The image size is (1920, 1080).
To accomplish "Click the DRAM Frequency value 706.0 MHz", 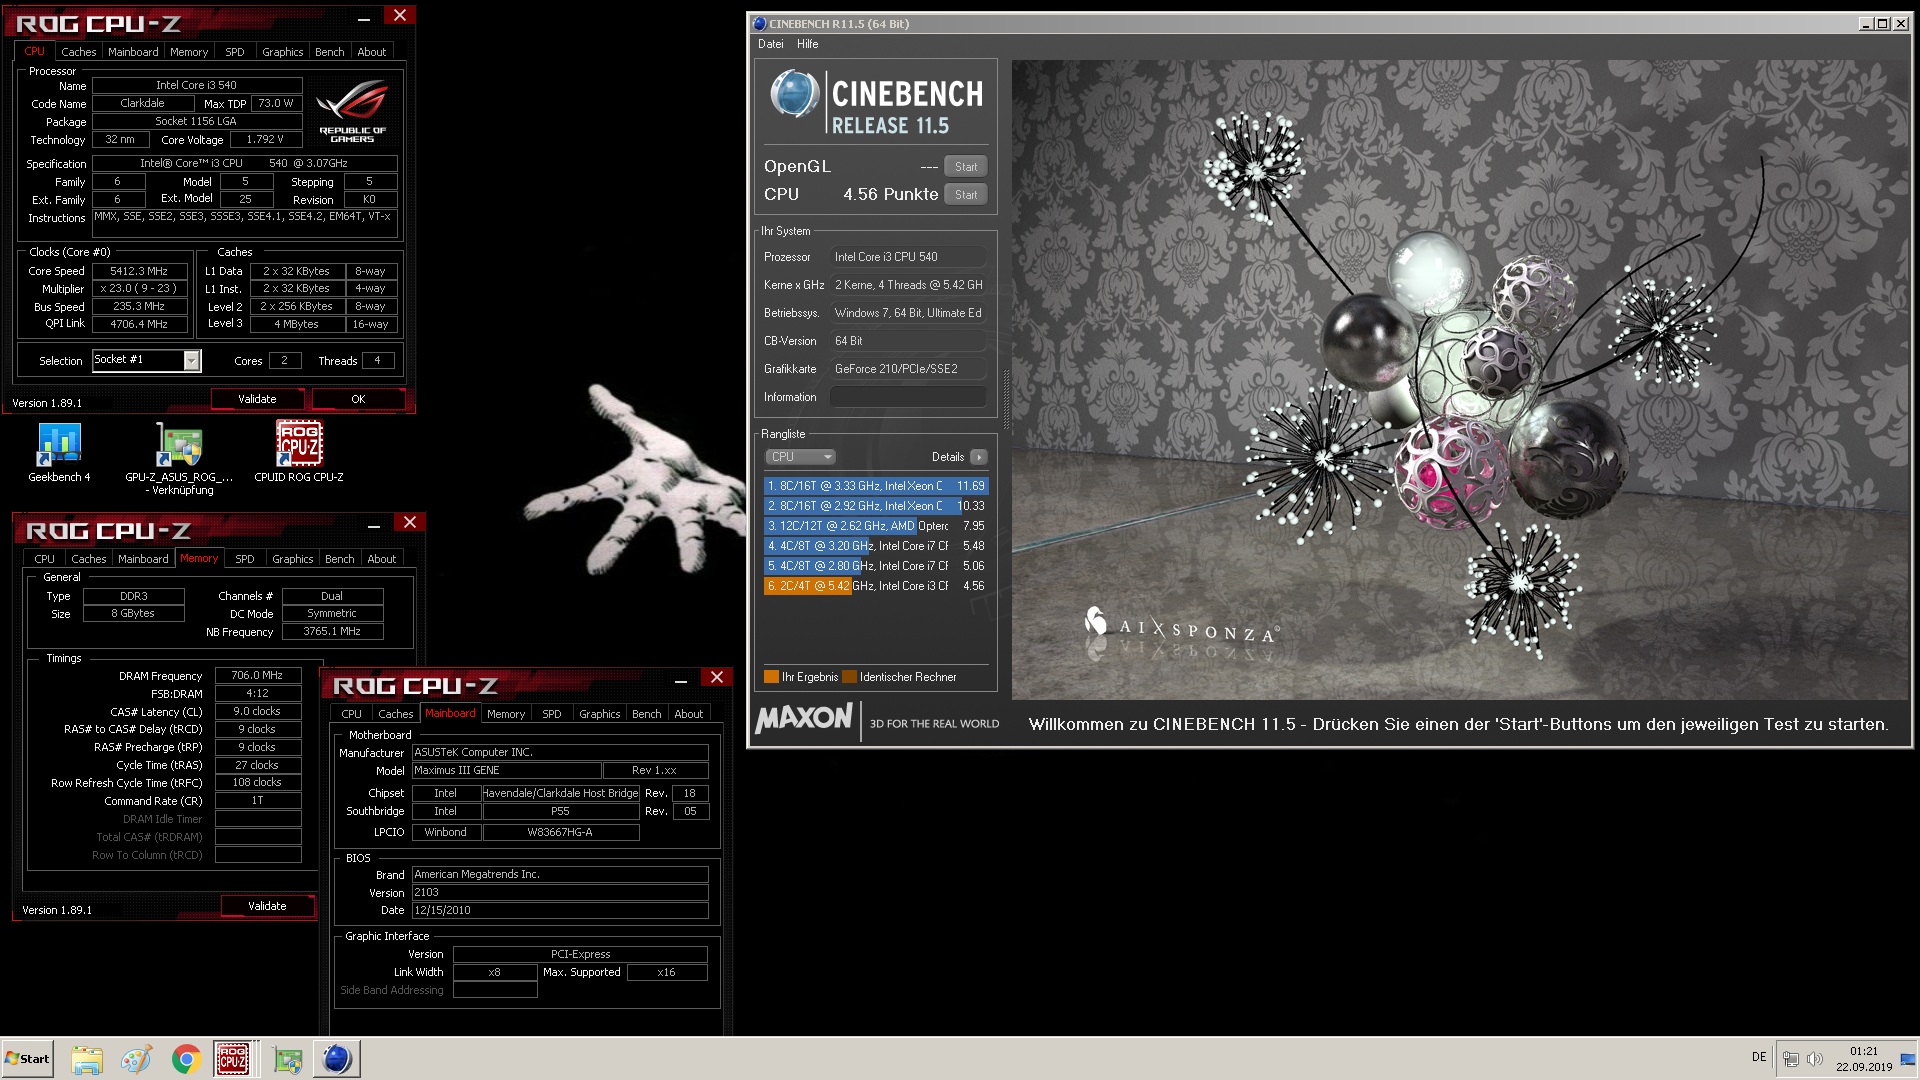I will click(257, 676).
